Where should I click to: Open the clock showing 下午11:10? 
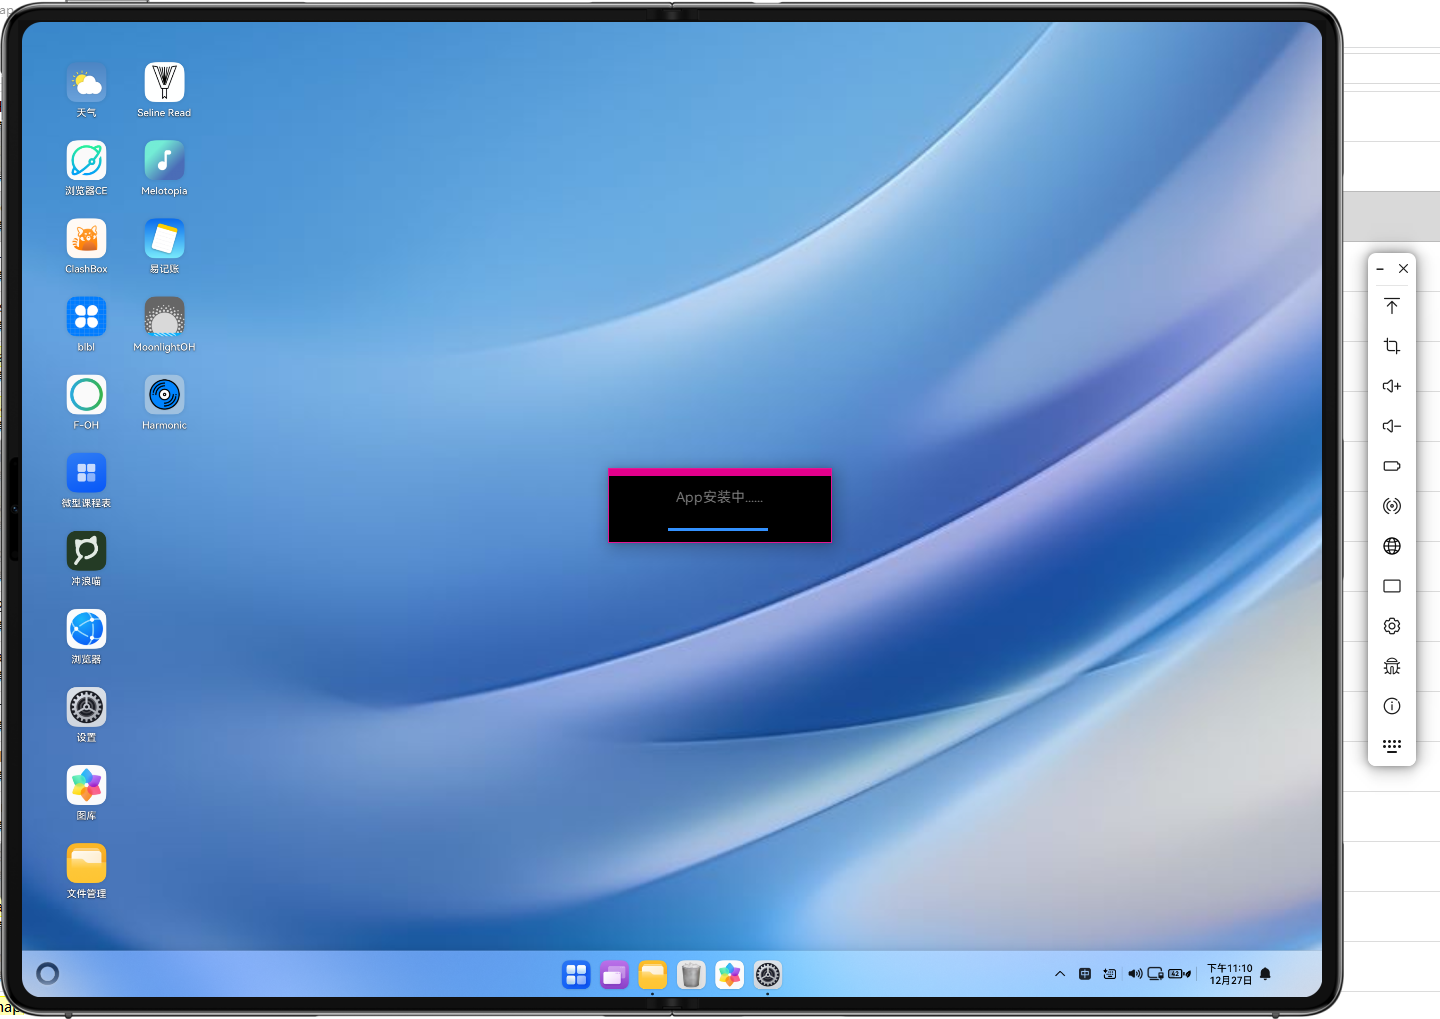pos(1230,974)
